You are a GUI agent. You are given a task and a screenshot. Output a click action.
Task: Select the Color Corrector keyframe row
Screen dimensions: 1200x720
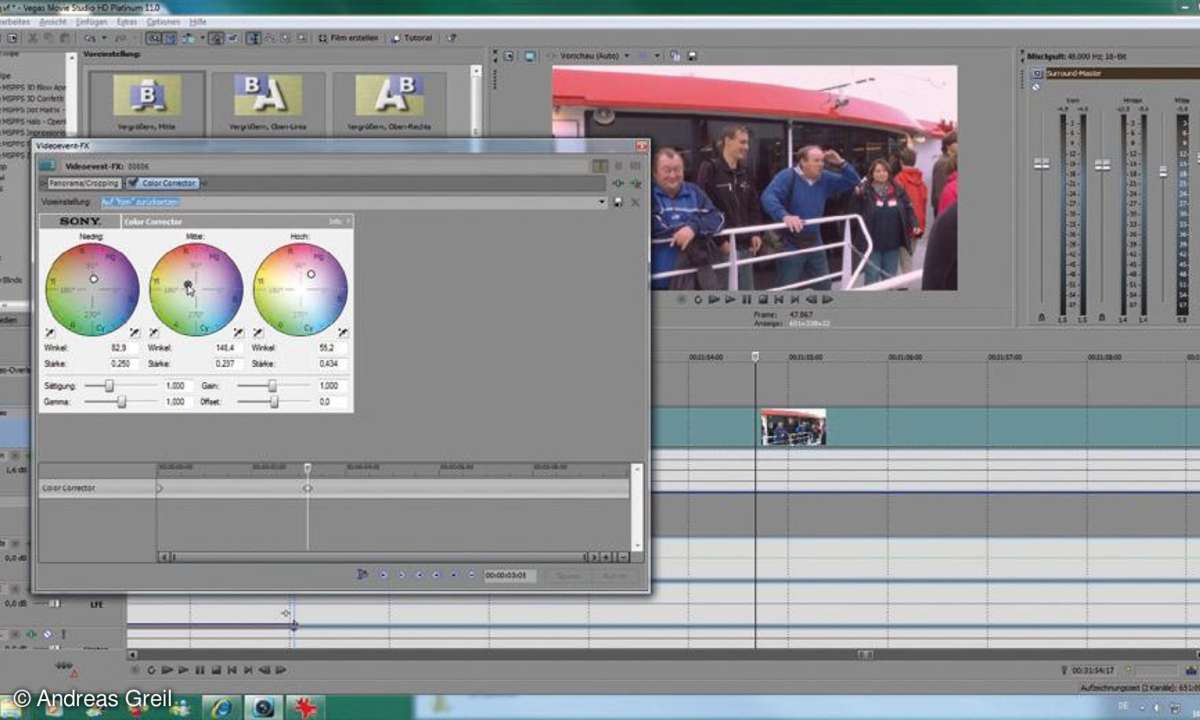coord(334,488)
